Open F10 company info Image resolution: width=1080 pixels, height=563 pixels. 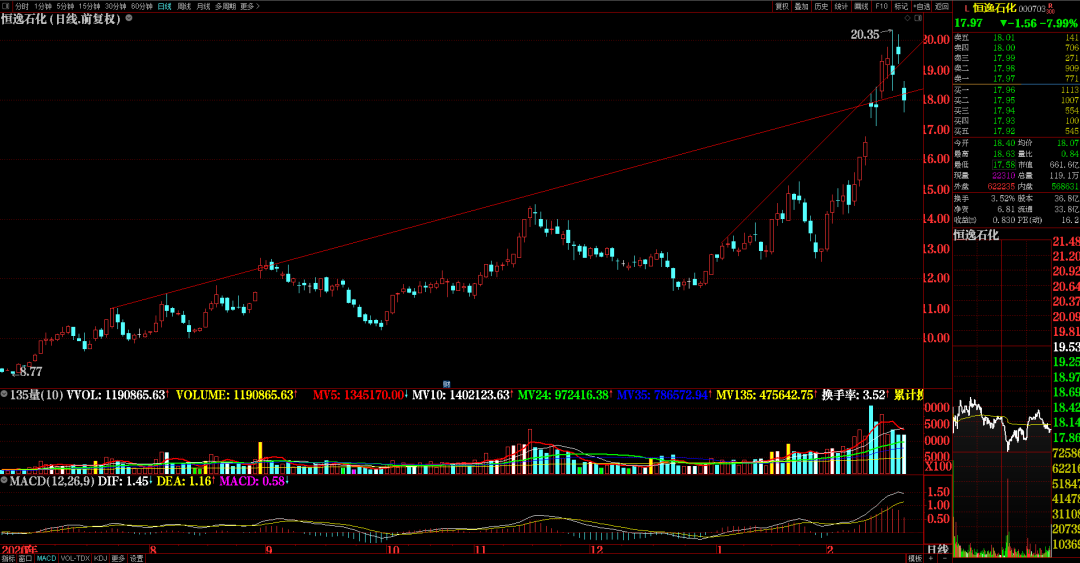click(x=881, y=6)
